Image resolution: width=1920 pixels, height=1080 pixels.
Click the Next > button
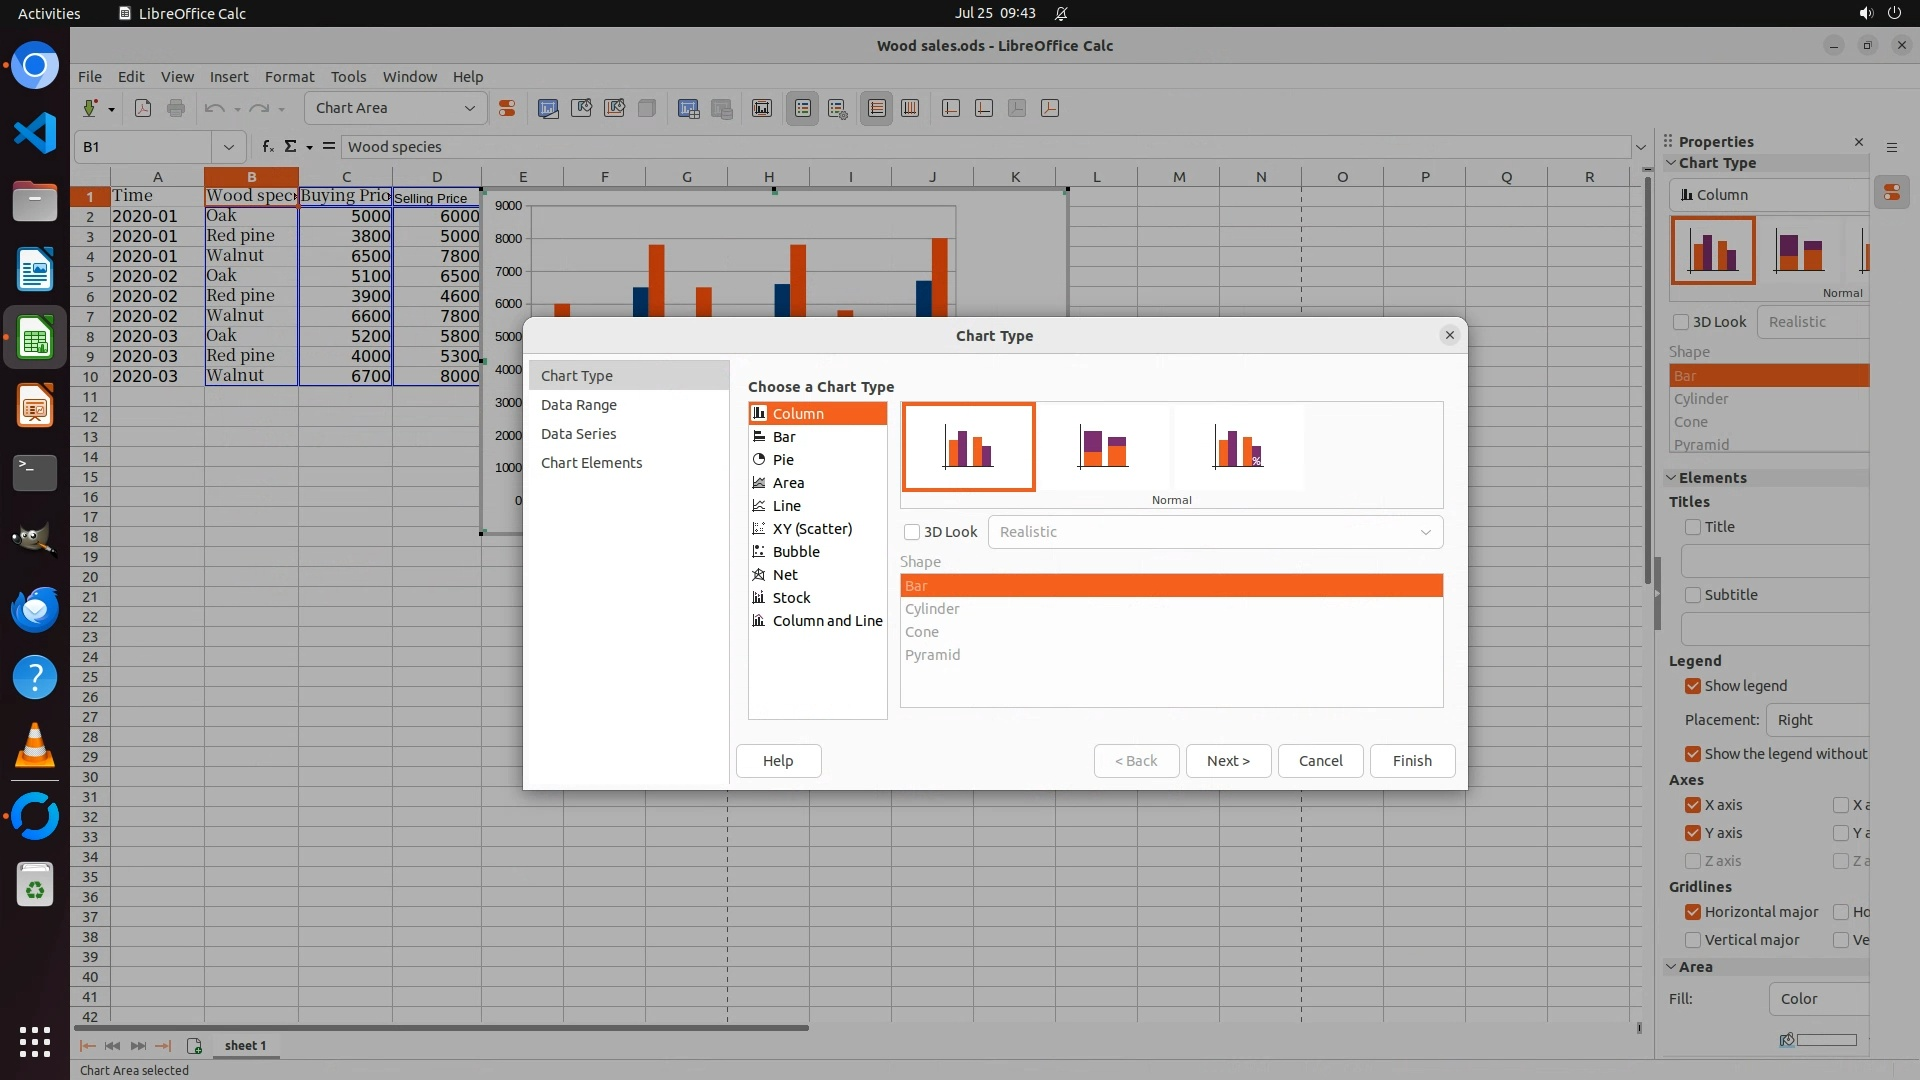(1228, 761)
